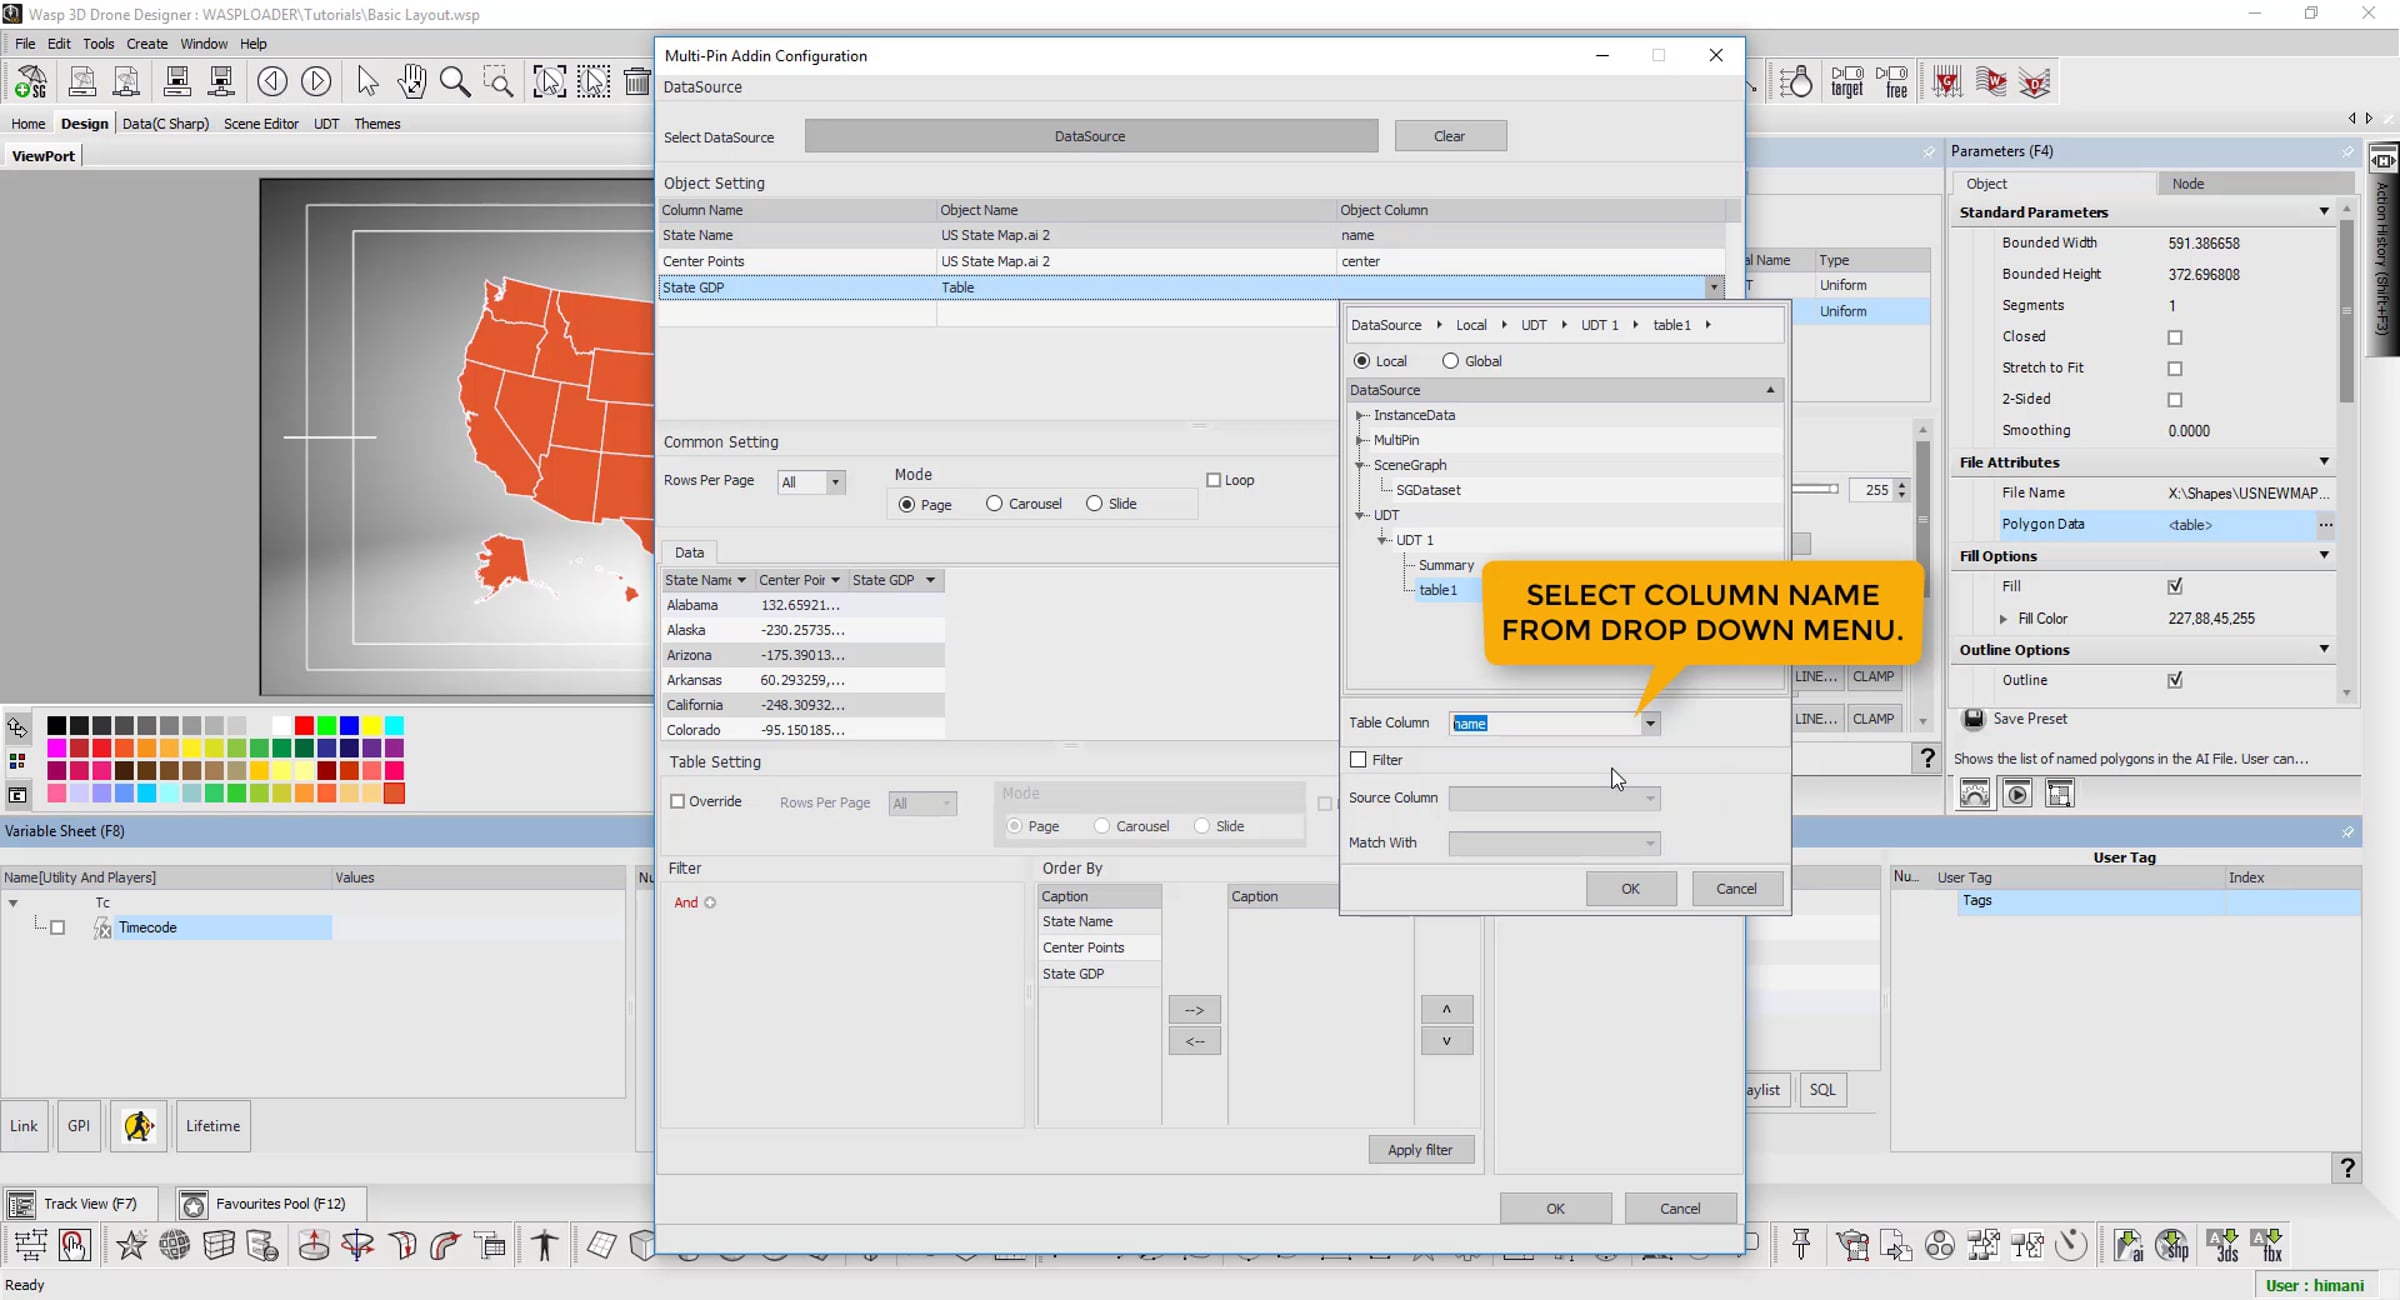Expand the InstanceData tree node

(x=1360, y=415)
